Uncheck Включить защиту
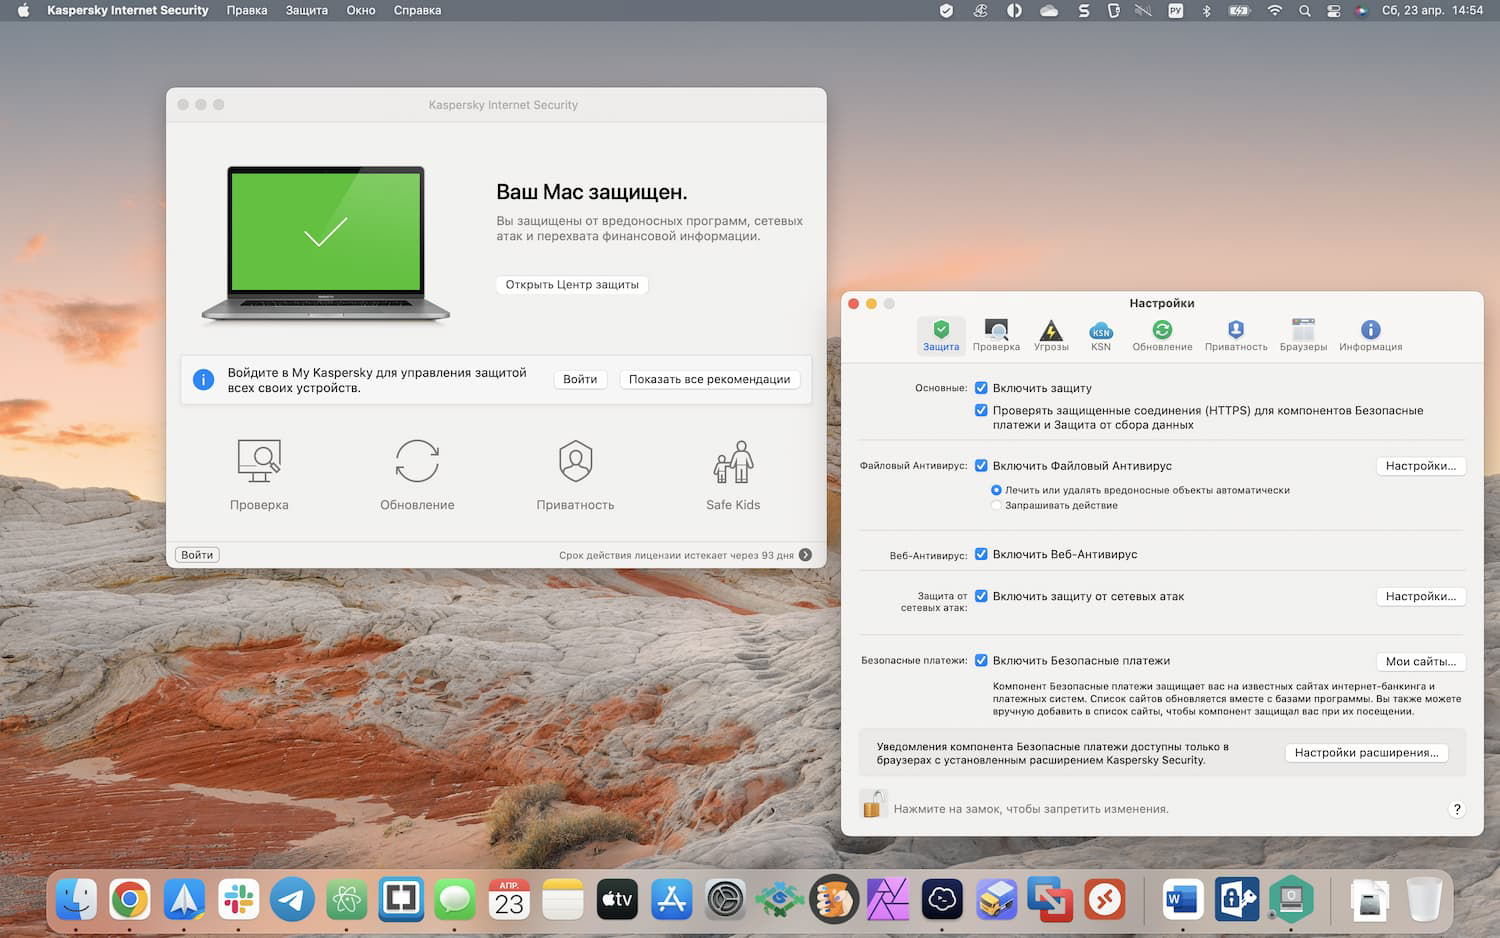 pyautogui.click(x=981, y=388)
